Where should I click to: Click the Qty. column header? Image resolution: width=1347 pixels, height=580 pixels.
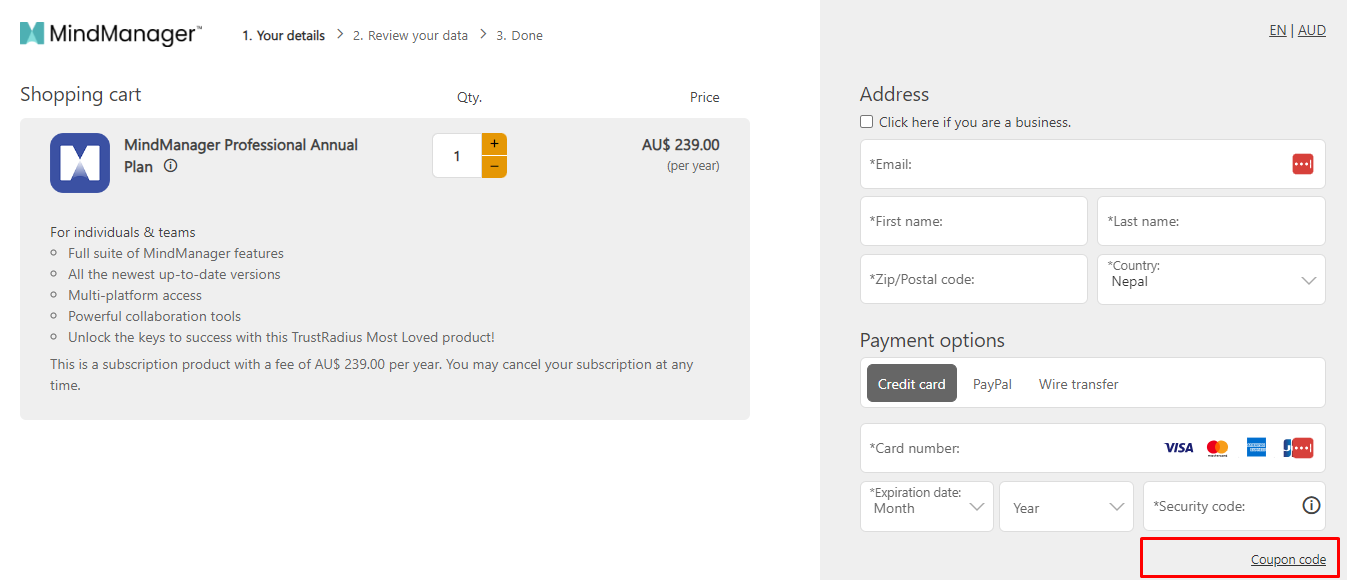(469, 97)
